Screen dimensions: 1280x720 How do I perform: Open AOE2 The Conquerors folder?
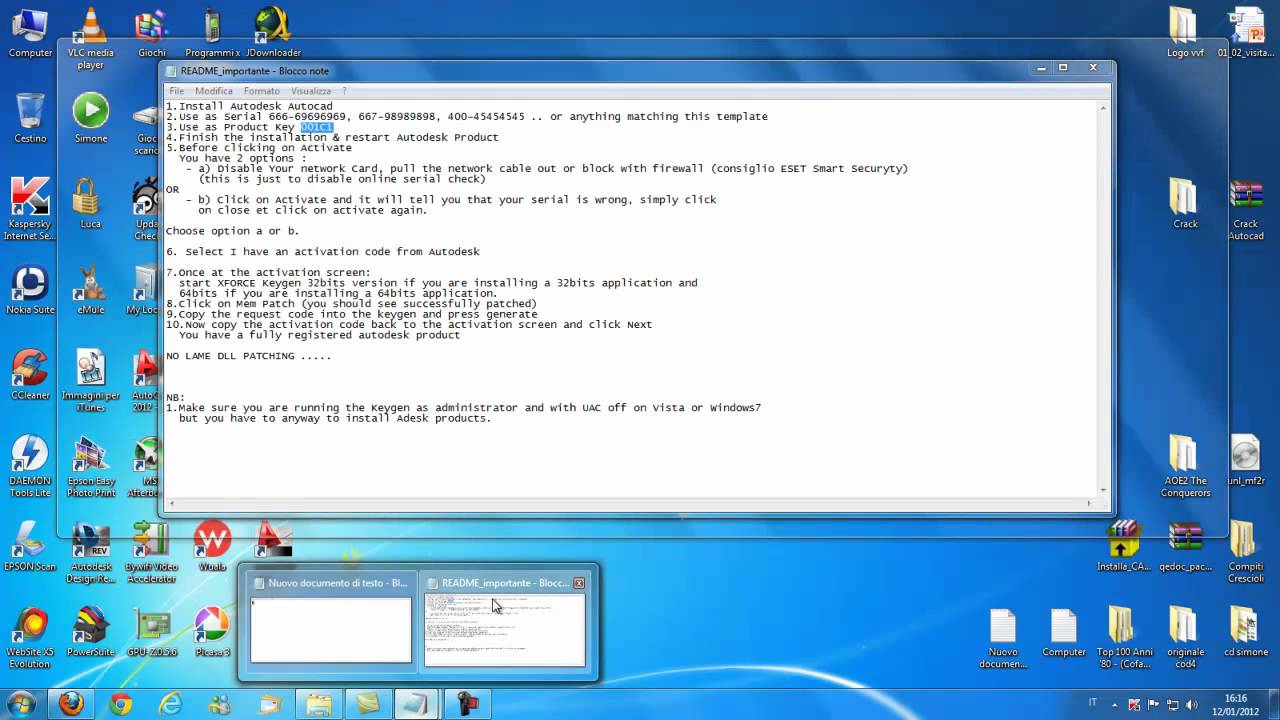1185,467
